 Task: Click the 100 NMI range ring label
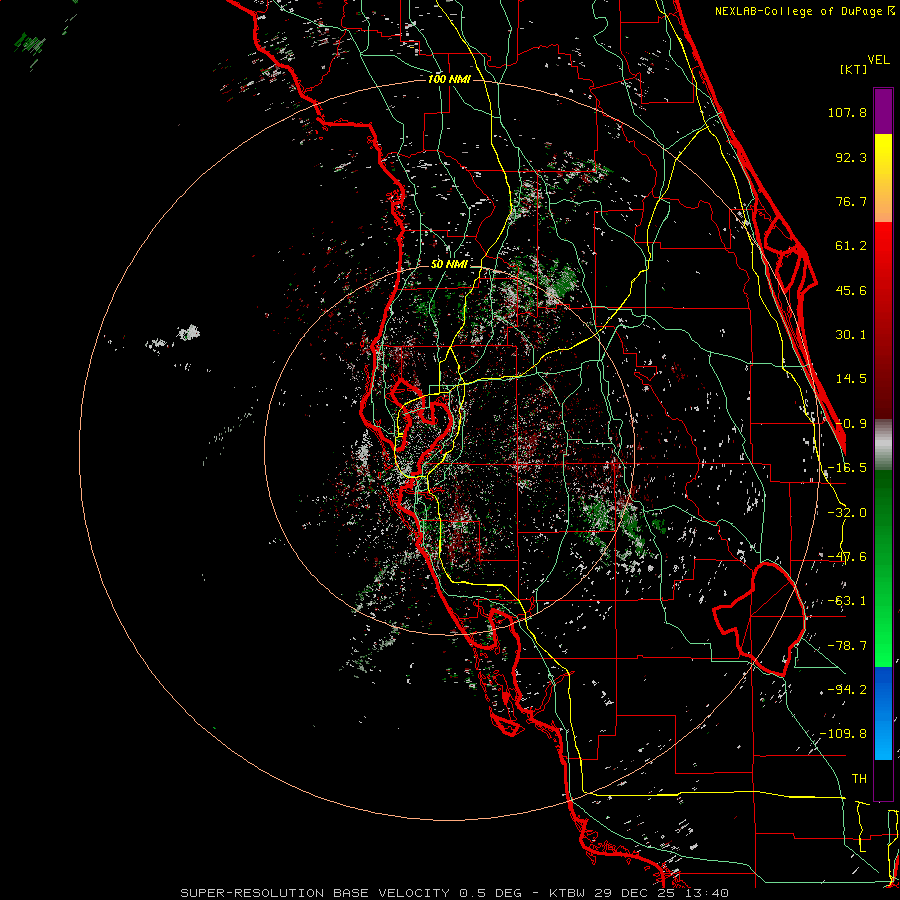pyautogui.click(x=449, y=79)
